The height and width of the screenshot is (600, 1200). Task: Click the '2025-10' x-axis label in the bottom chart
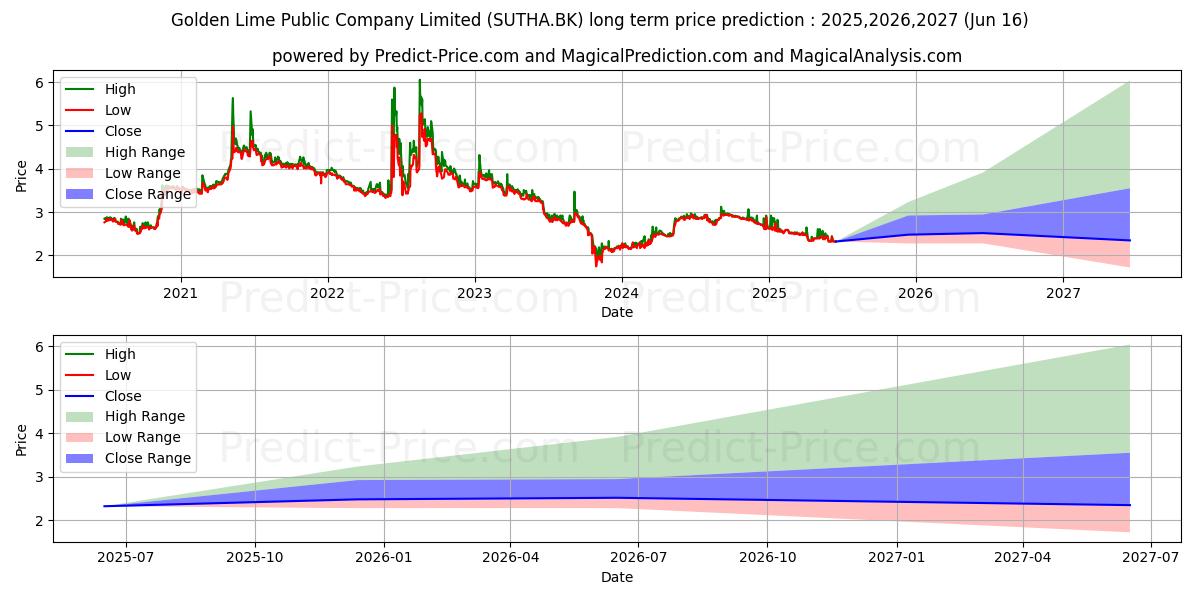pos(255,558)
